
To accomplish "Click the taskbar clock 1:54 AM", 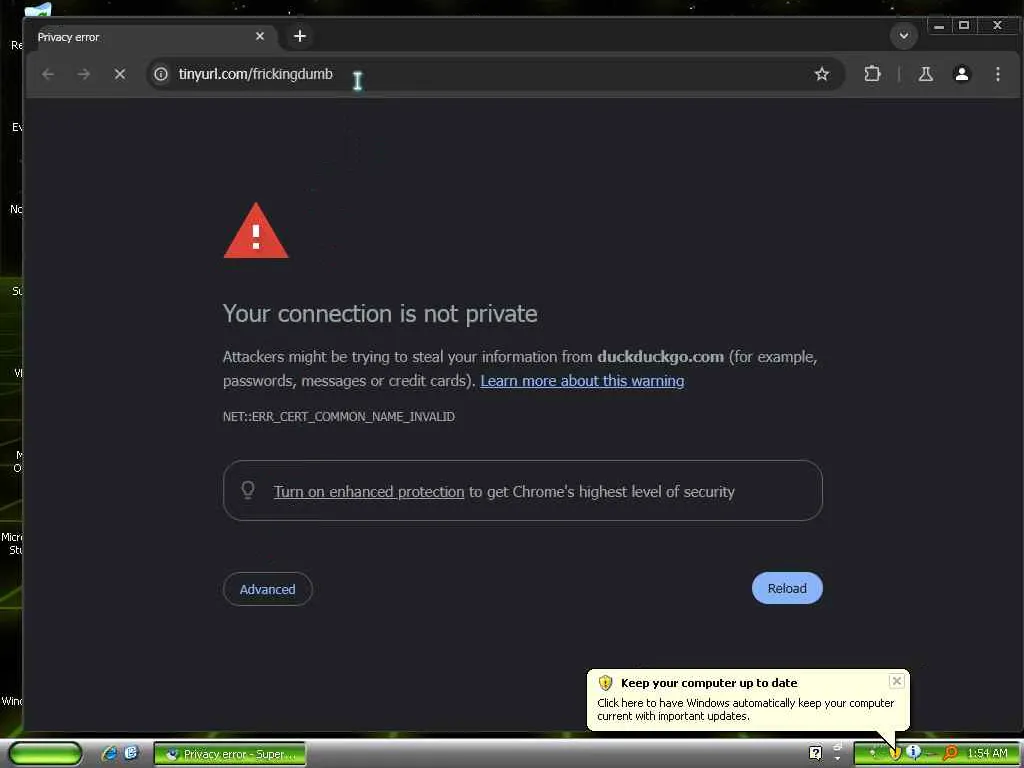I will click(987, 754).
